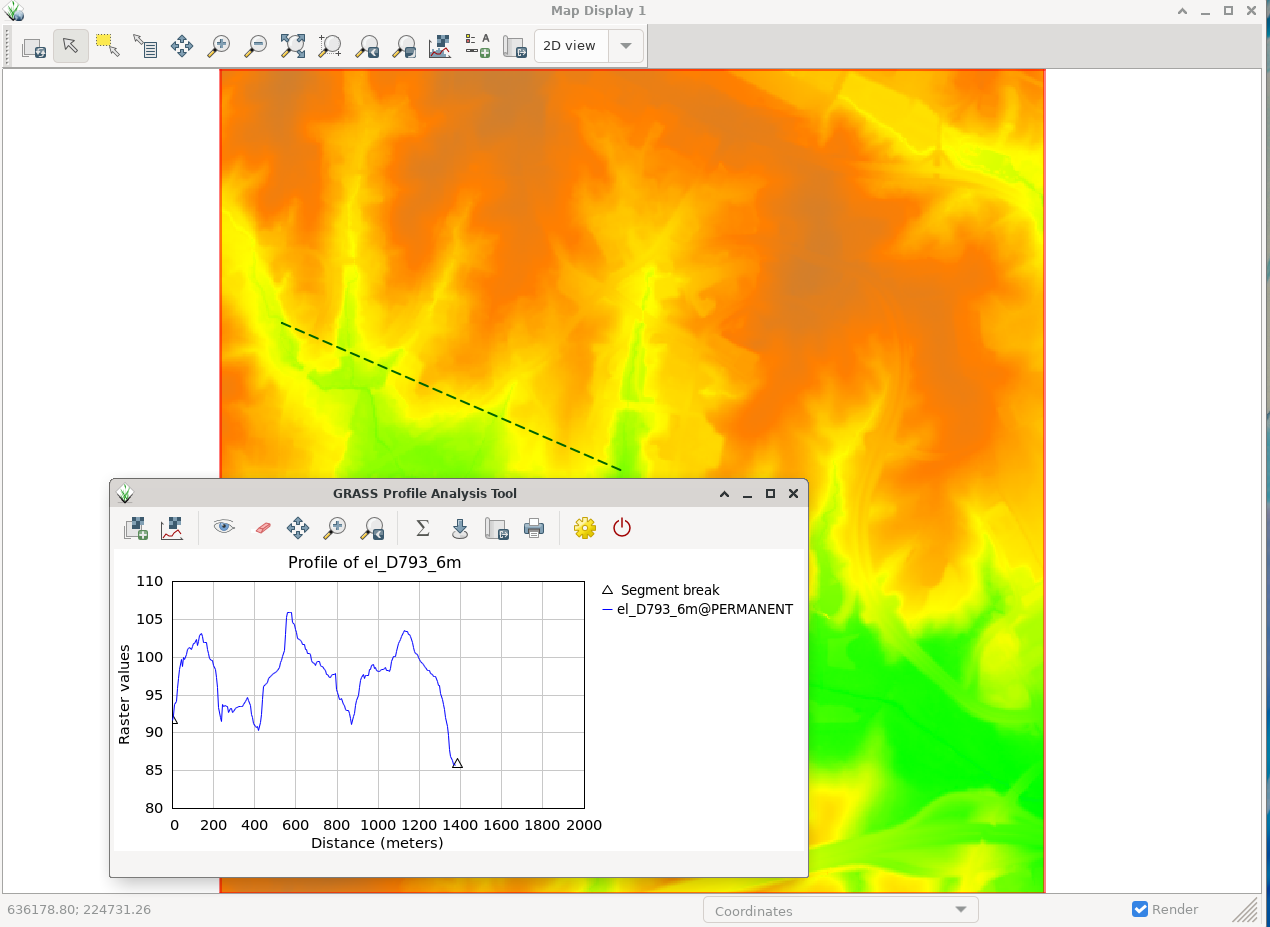
Task: Zoom back icon in Profile Analysis Tool
Action: tap(373, 528)
